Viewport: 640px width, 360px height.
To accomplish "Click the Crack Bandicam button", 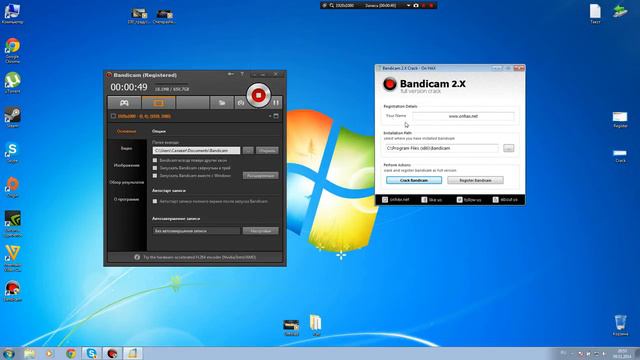I will (x=414, y=180).
